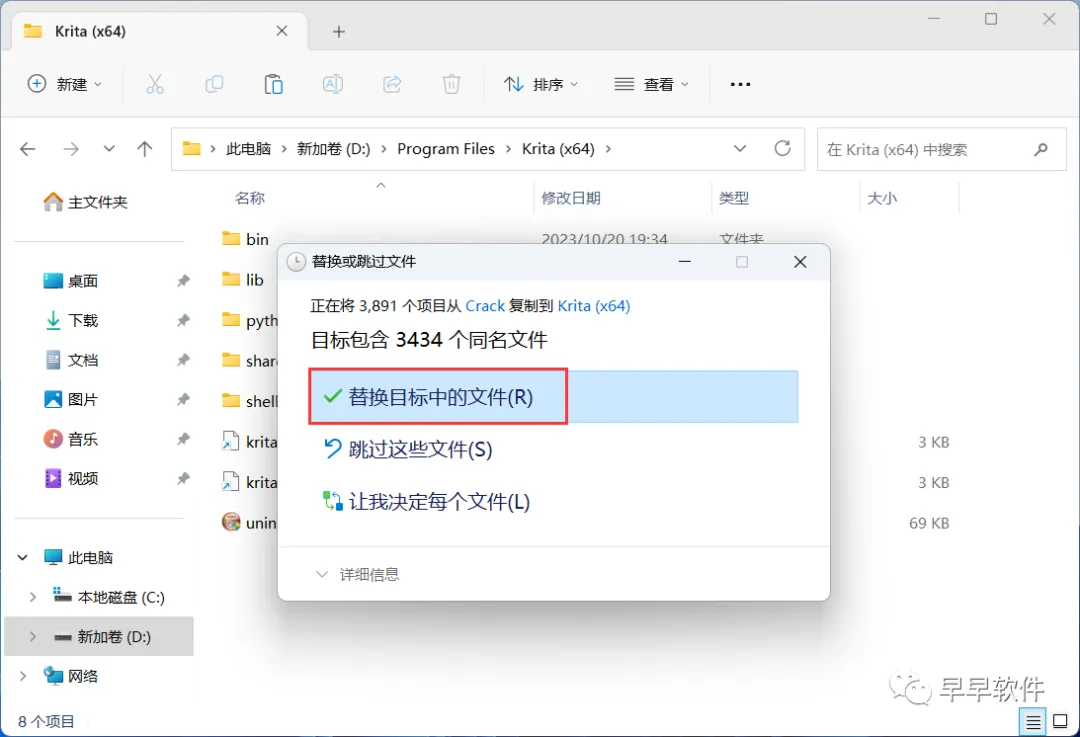Click the Share icon in toolbar

[x=392, y=84]
